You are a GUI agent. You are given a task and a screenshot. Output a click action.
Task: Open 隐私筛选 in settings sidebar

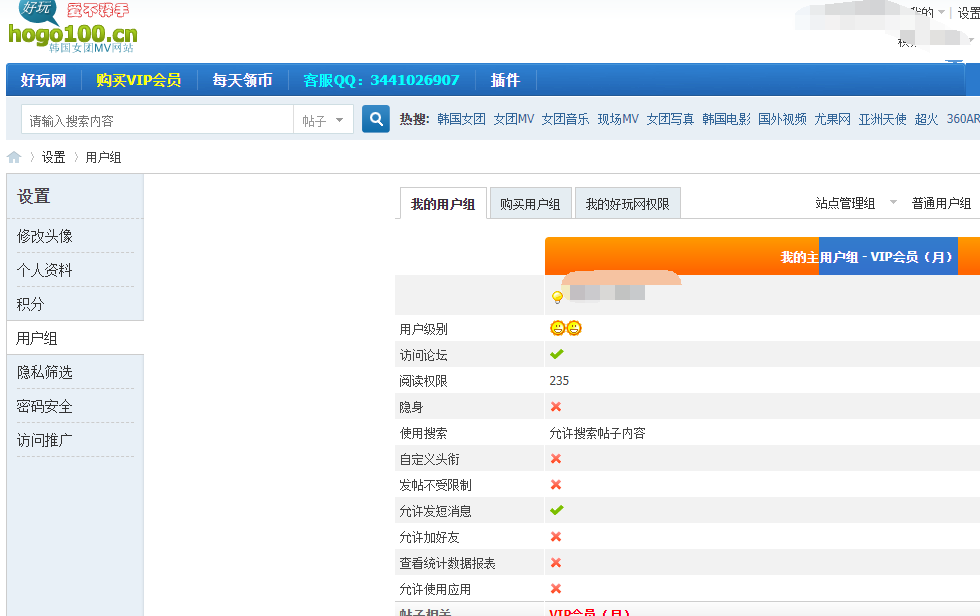44,372
